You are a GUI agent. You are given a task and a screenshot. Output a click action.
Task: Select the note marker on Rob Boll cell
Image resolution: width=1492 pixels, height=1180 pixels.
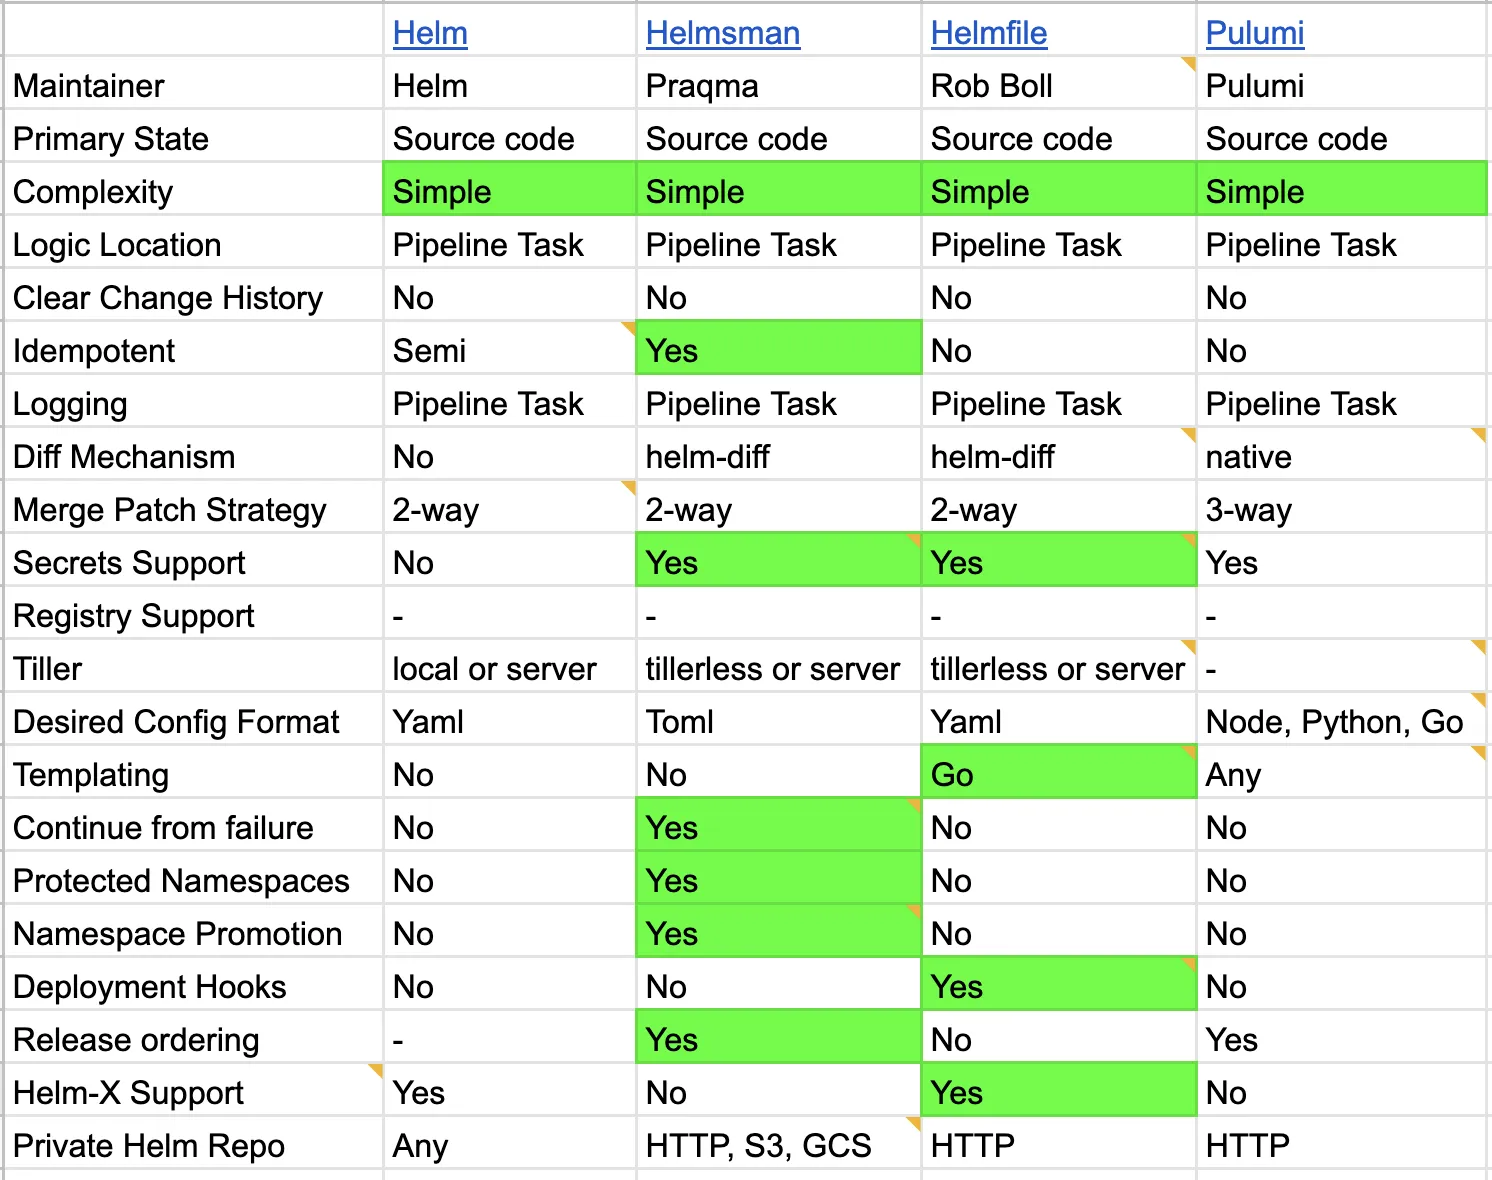click(1189, 64)
